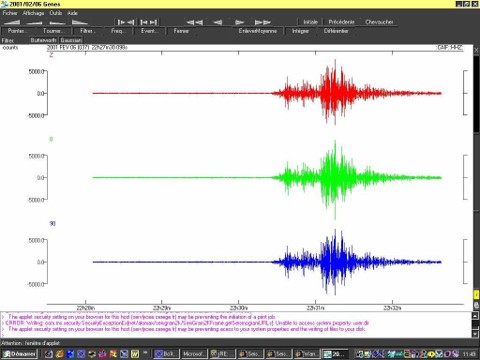Click the fourth descending ramp icon
Image resolution: width=480 pixels, height=360 pixels.
pyautogui.click(x=80, y=22)
